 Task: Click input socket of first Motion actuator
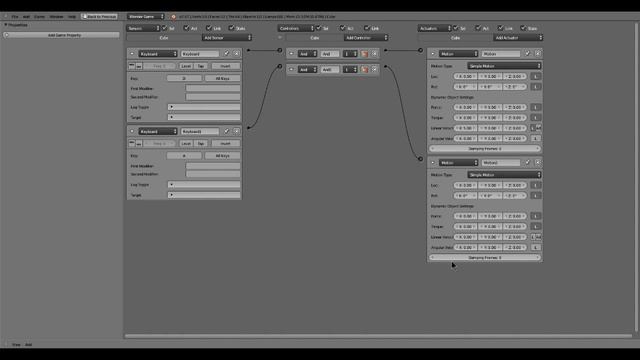coord(420,50)
